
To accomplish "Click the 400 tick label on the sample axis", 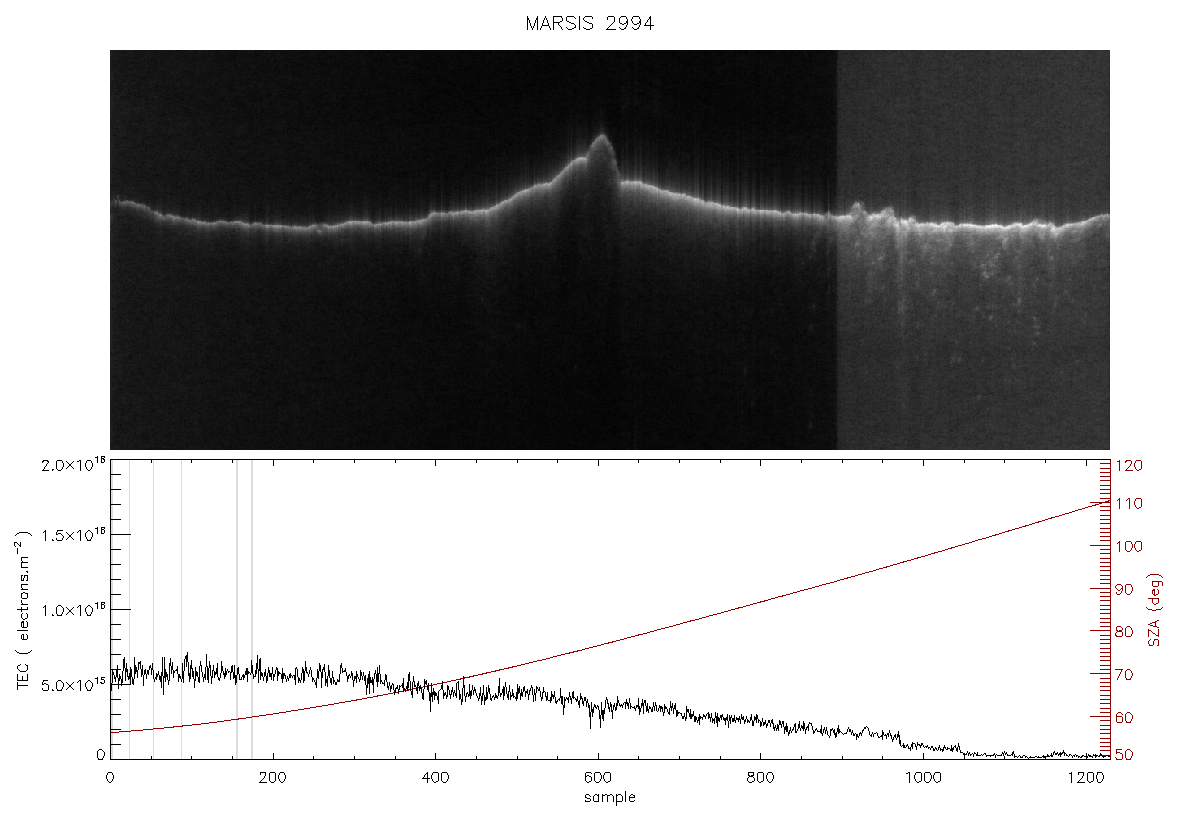I will click(435, 777).
